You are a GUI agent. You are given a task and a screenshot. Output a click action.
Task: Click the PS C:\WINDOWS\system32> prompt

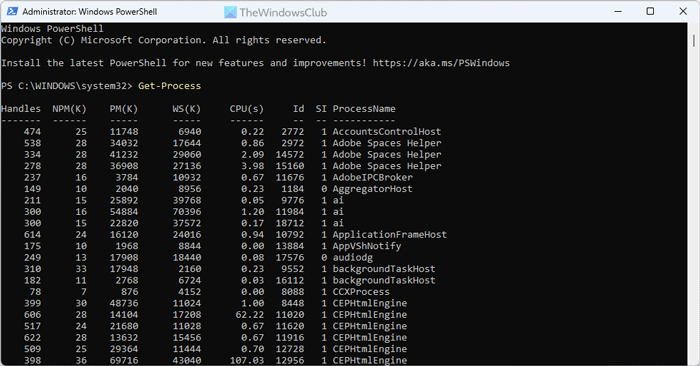point(67,86)
